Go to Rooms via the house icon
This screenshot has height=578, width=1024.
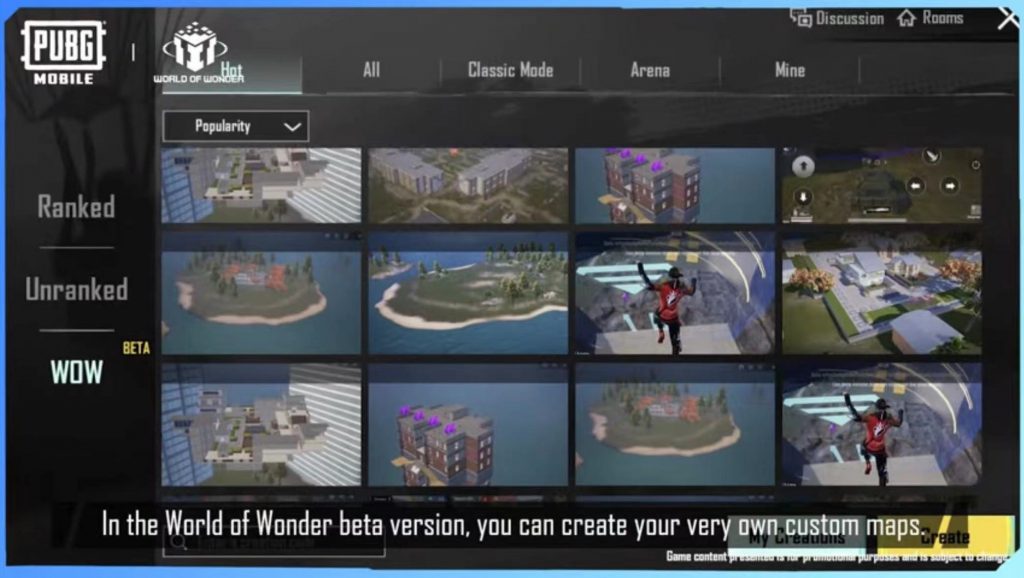906,18
